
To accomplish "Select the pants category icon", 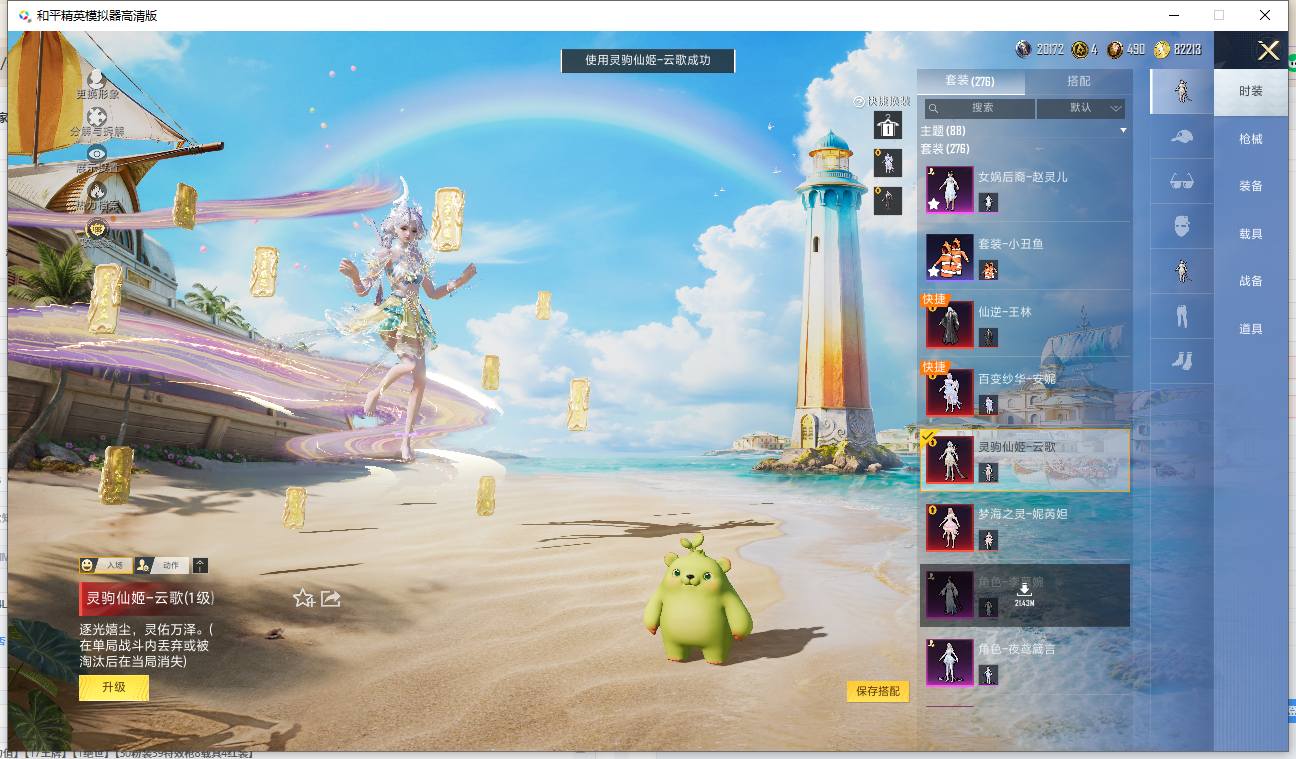I will [1181, 316].
